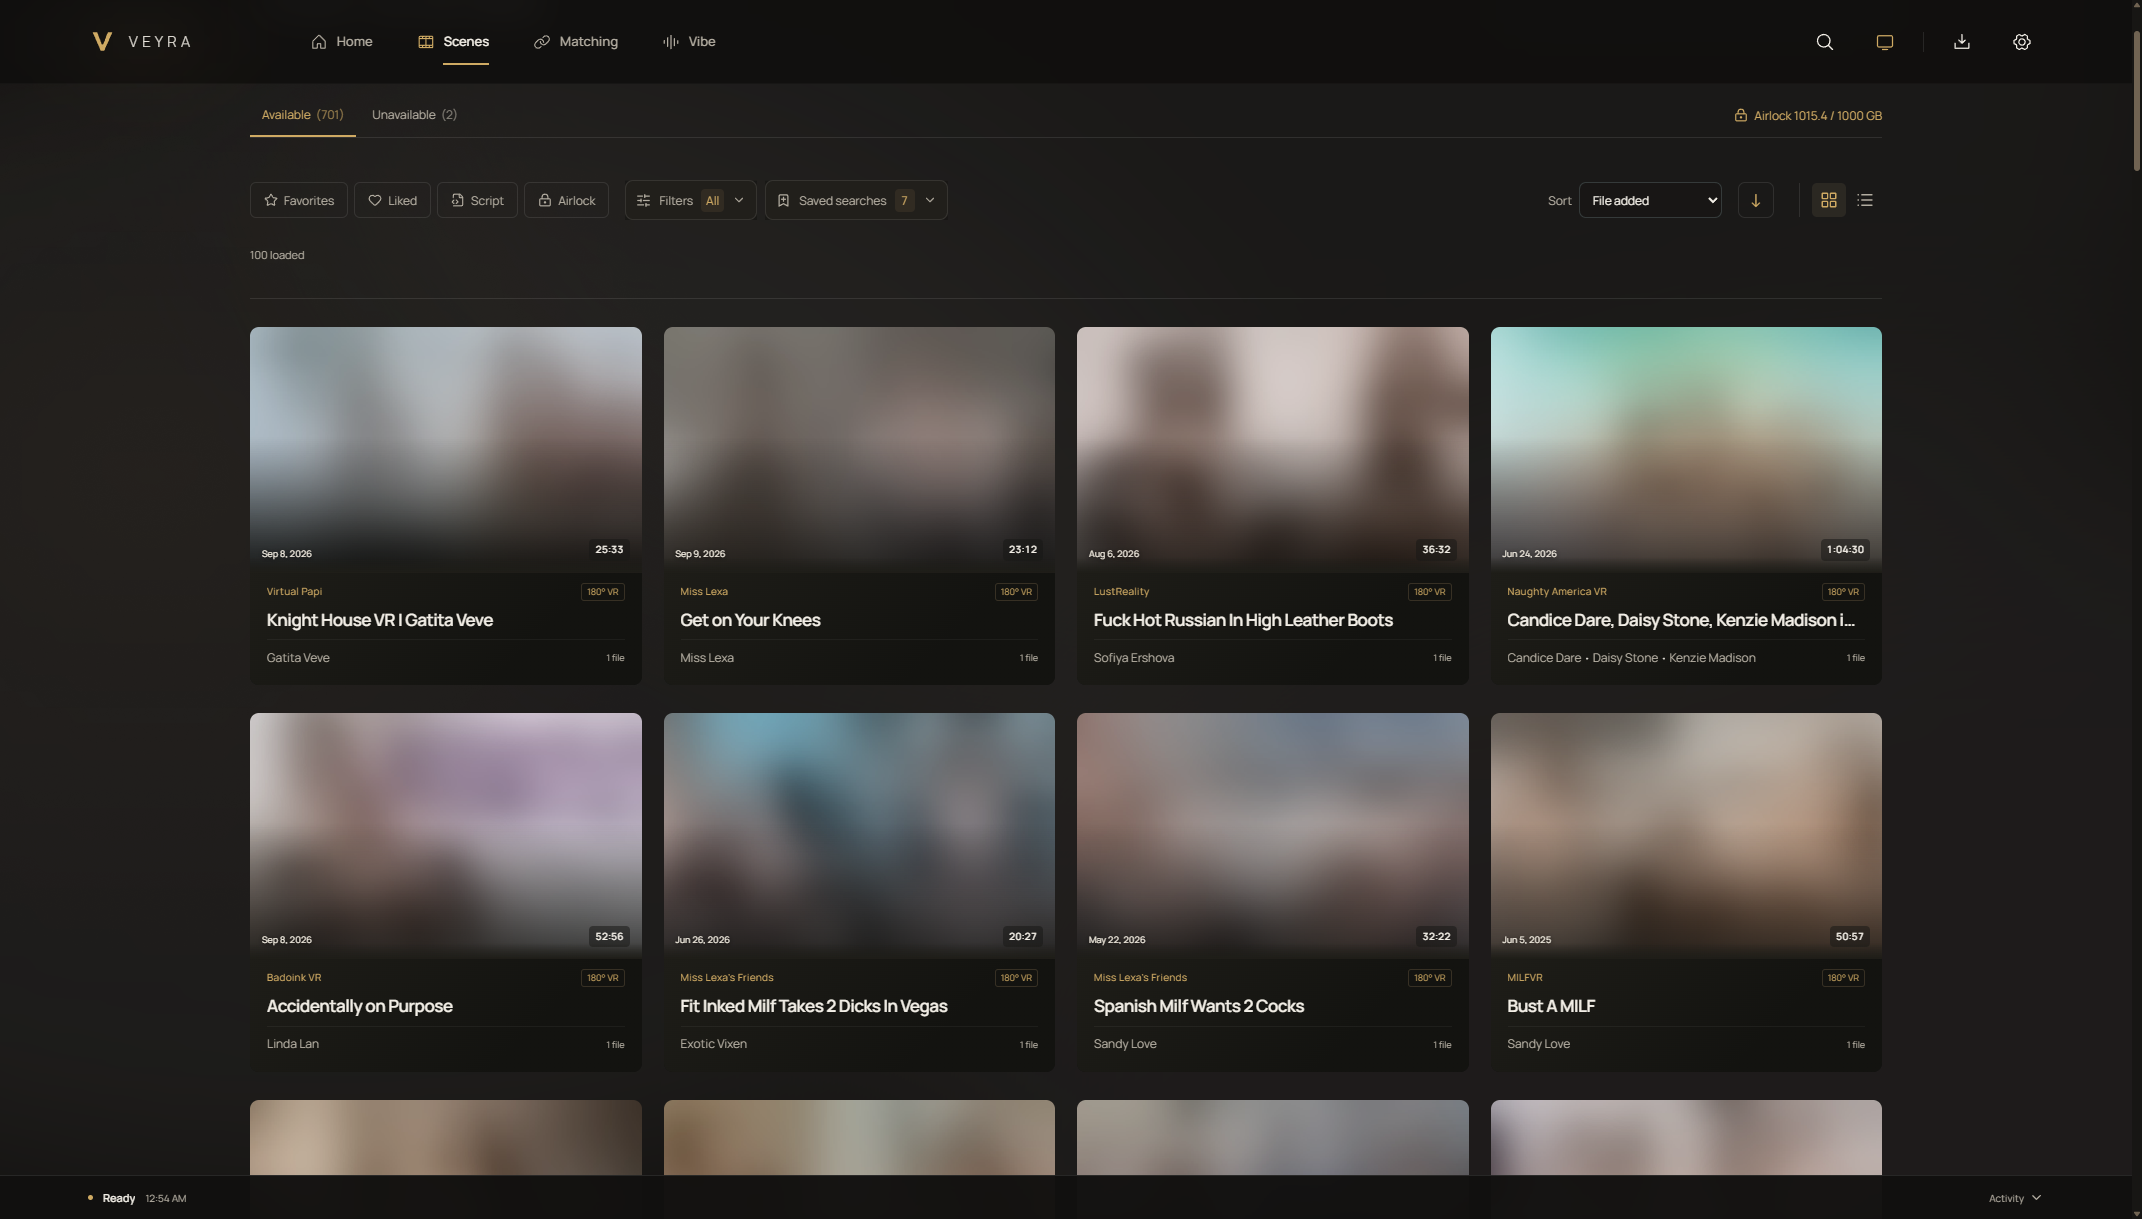Click the display/monitor icon in header
Image resolution: width=2142 pixels, height=1219 pixels.
click(1885, 42)
